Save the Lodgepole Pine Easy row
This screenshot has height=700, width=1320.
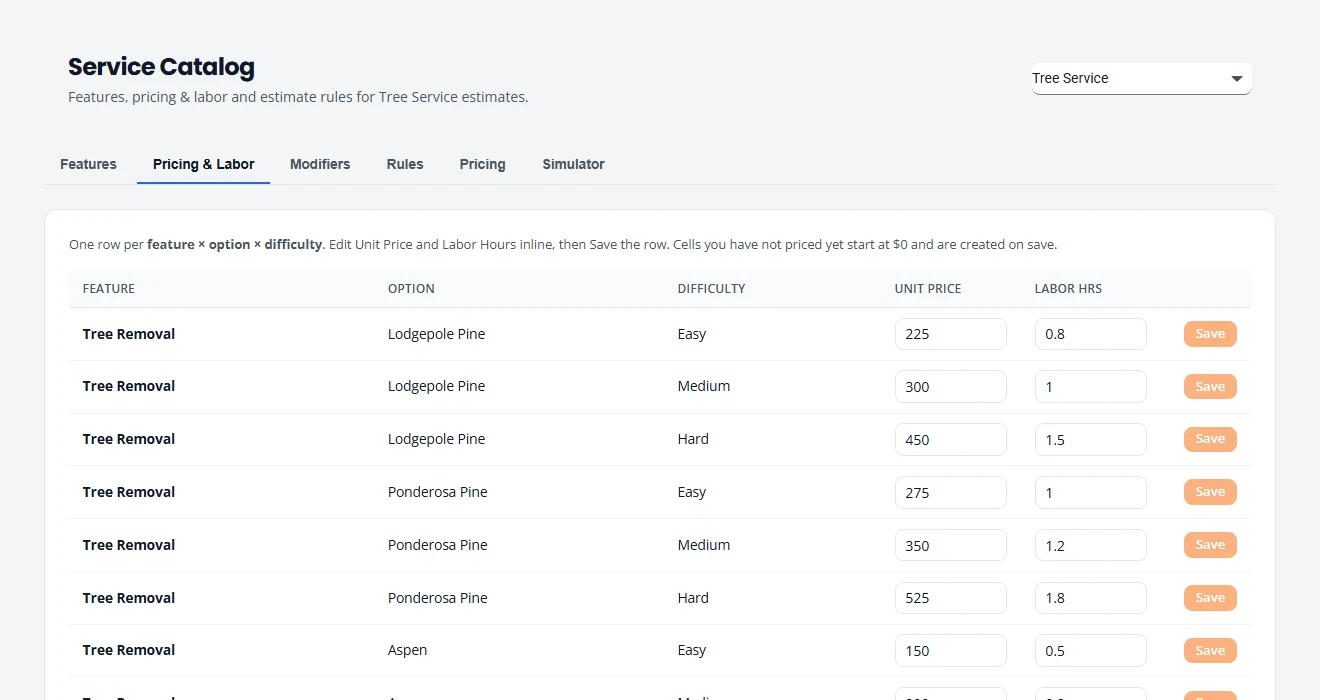(x=1210, y=334)
